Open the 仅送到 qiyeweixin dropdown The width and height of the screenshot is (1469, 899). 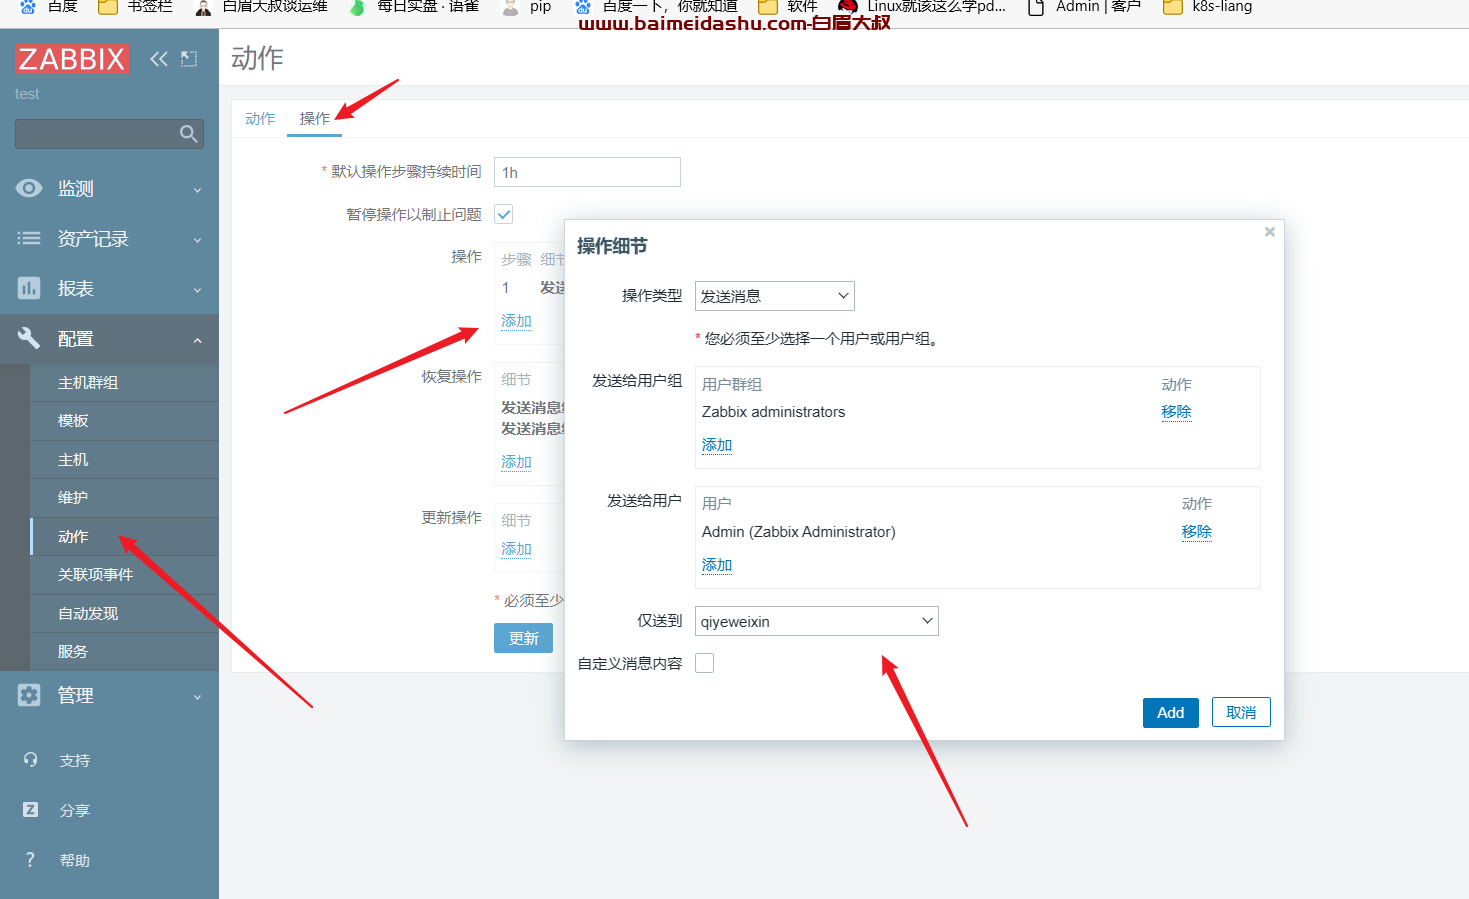tap(817, 621)
